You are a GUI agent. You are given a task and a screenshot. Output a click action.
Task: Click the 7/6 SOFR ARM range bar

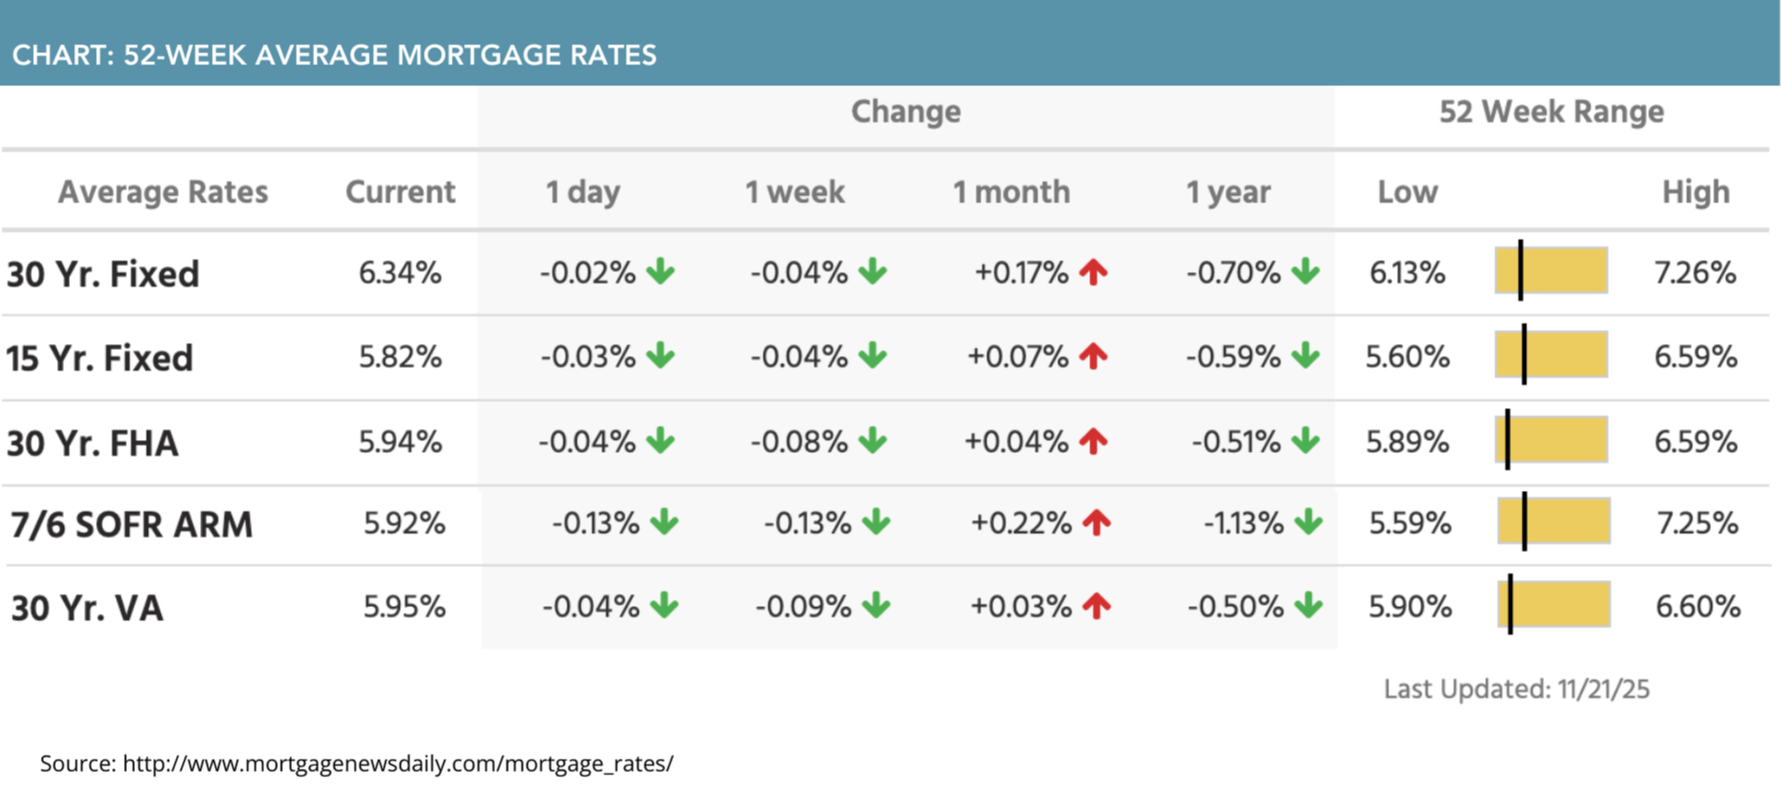click(1554, 521)
